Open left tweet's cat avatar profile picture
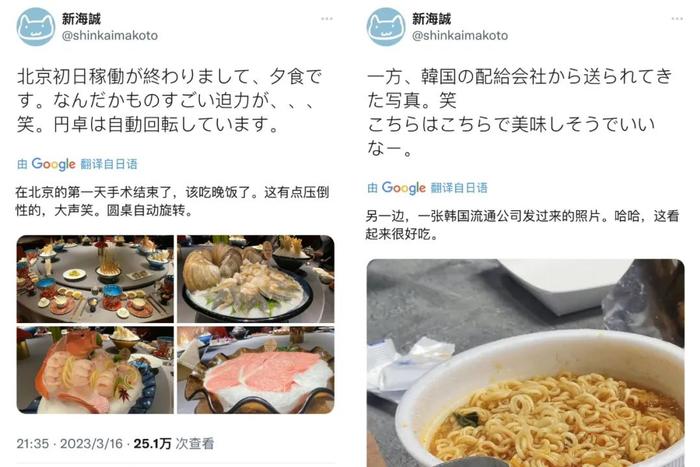 click(36, 27)
